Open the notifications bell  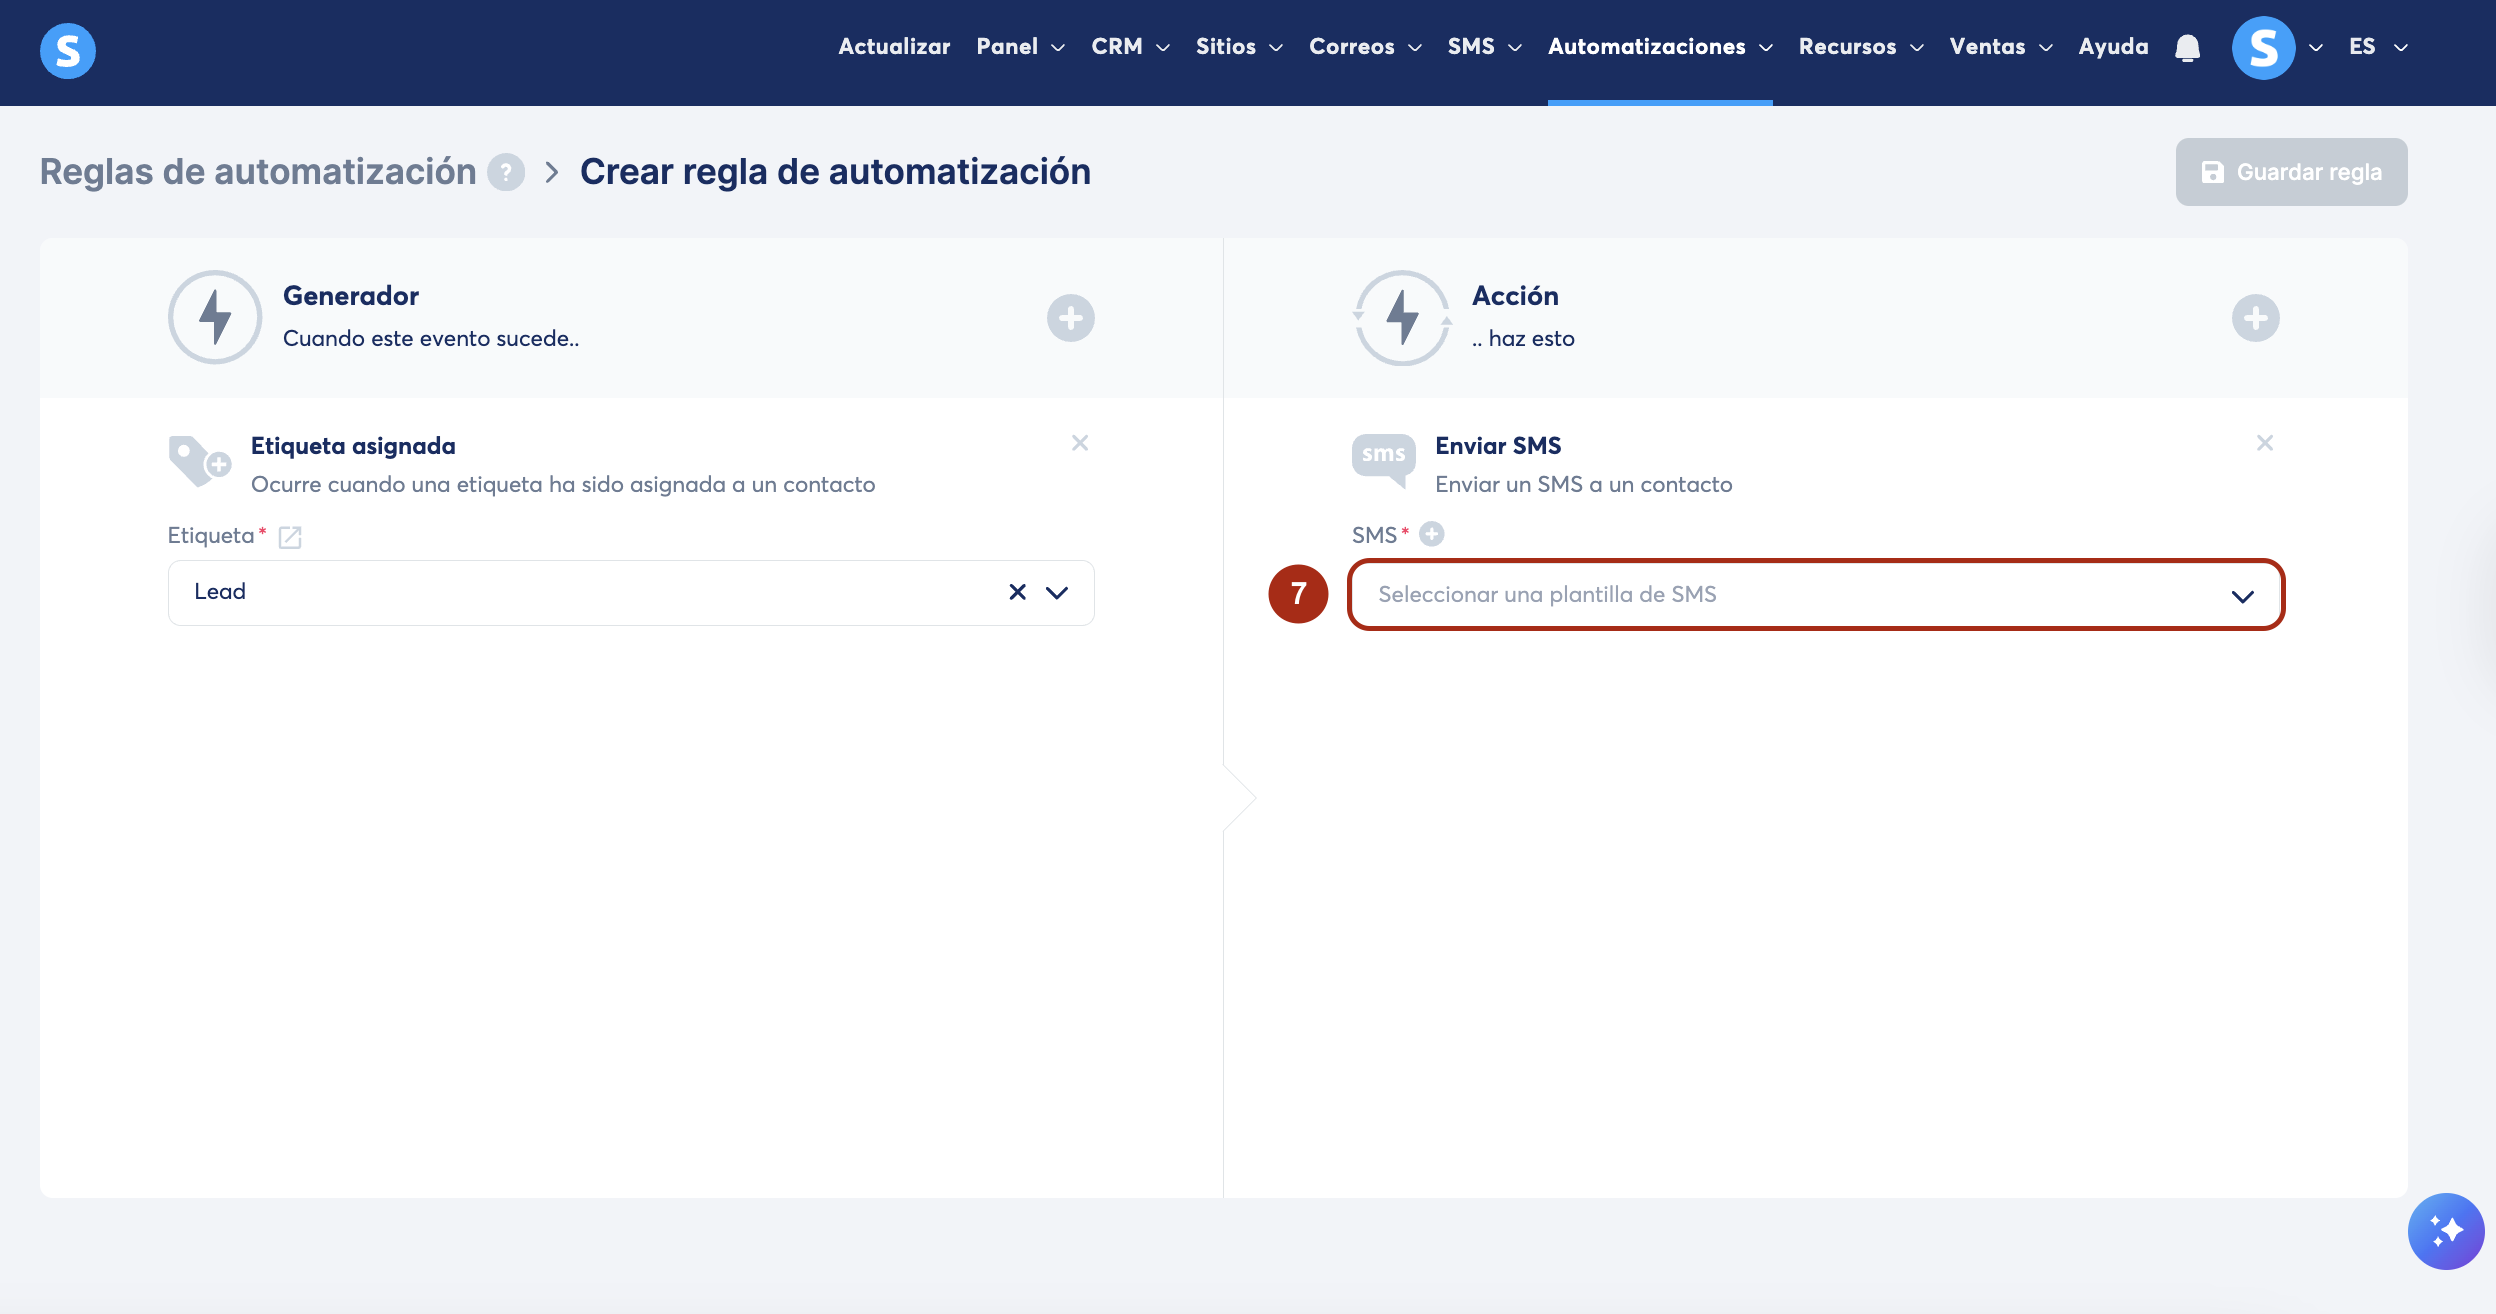coord(2187,47)
